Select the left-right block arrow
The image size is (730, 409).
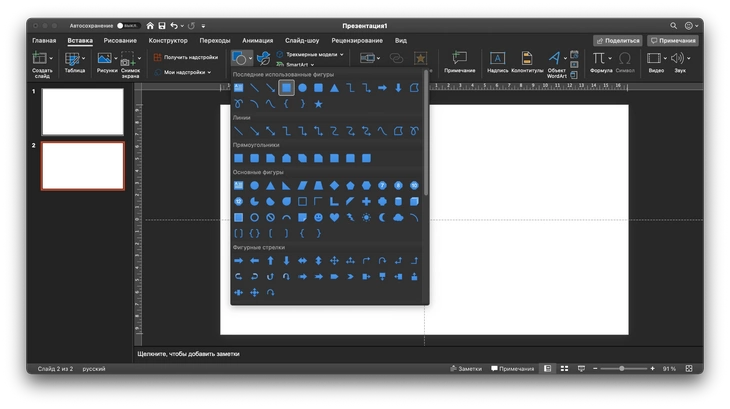303,261
